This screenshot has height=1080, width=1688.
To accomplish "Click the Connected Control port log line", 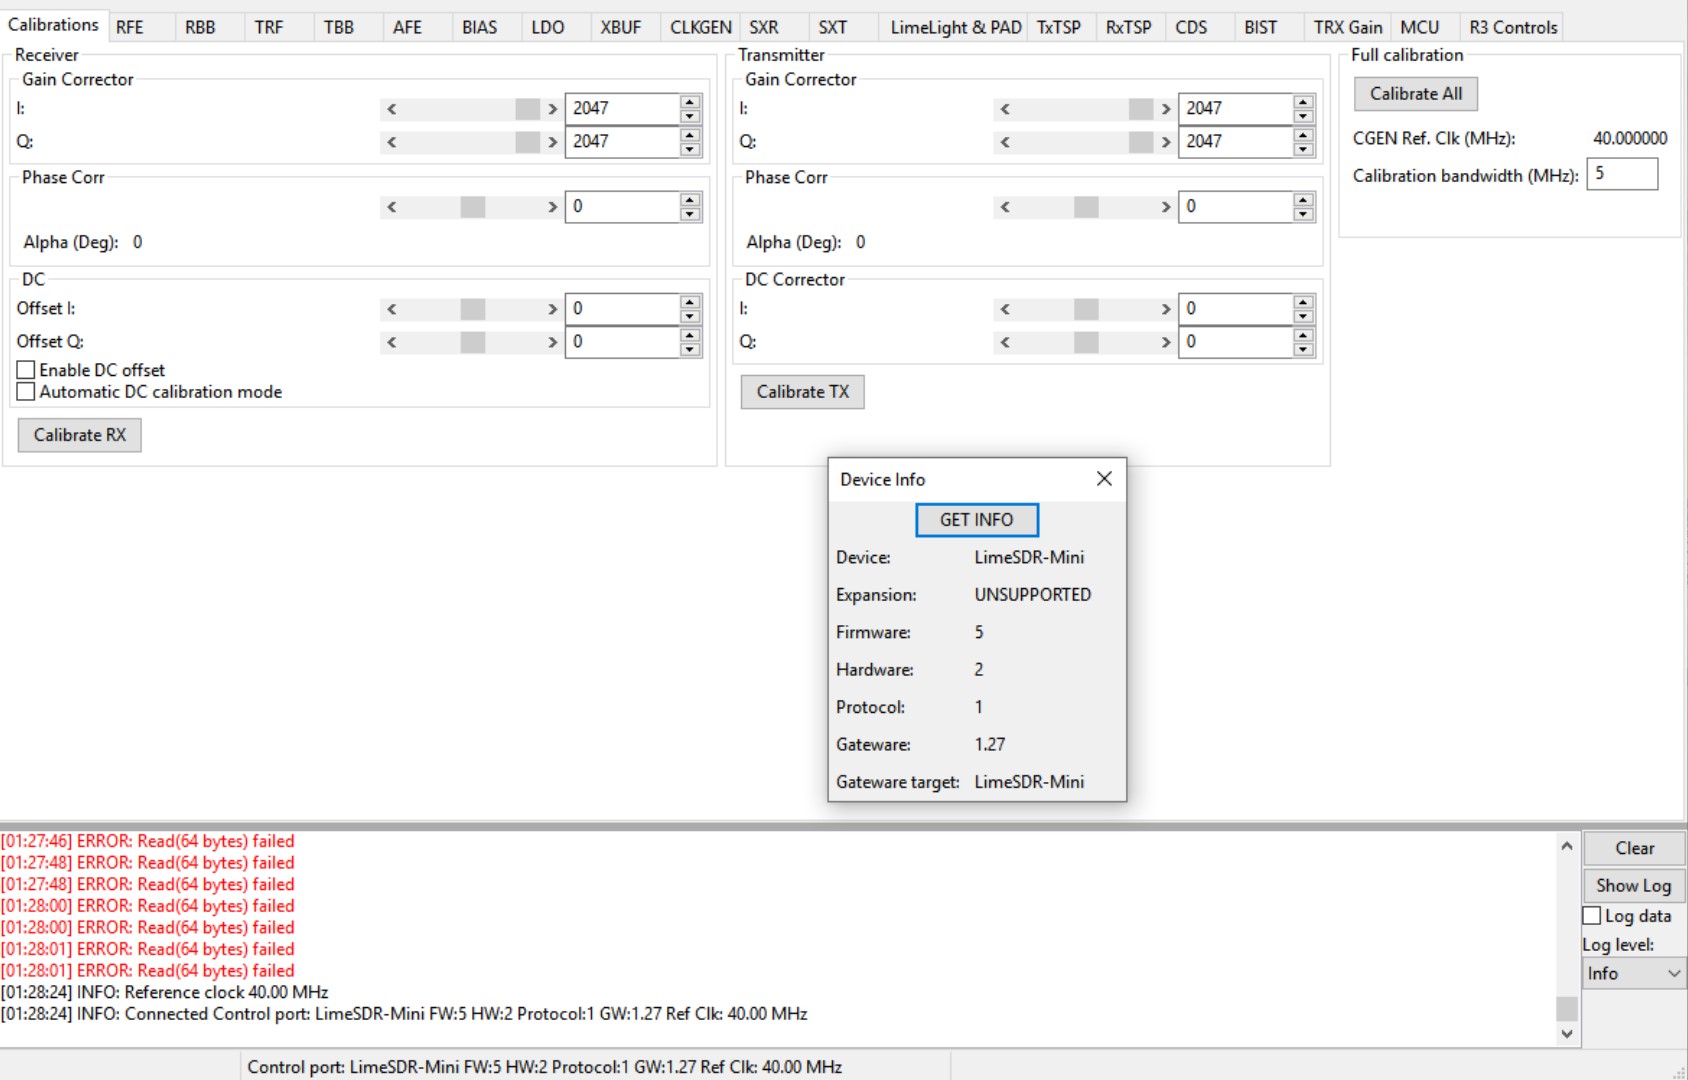I will click(404, 1014).
